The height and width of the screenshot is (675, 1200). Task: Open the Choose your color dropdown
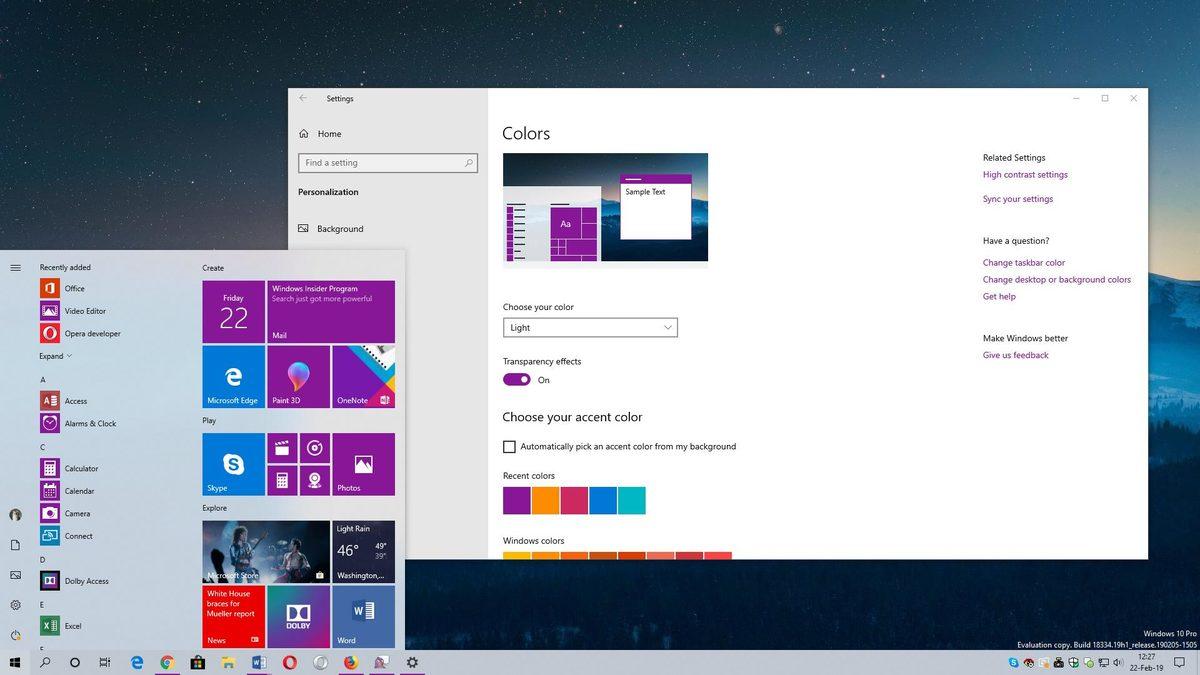[x=590, y=327]
